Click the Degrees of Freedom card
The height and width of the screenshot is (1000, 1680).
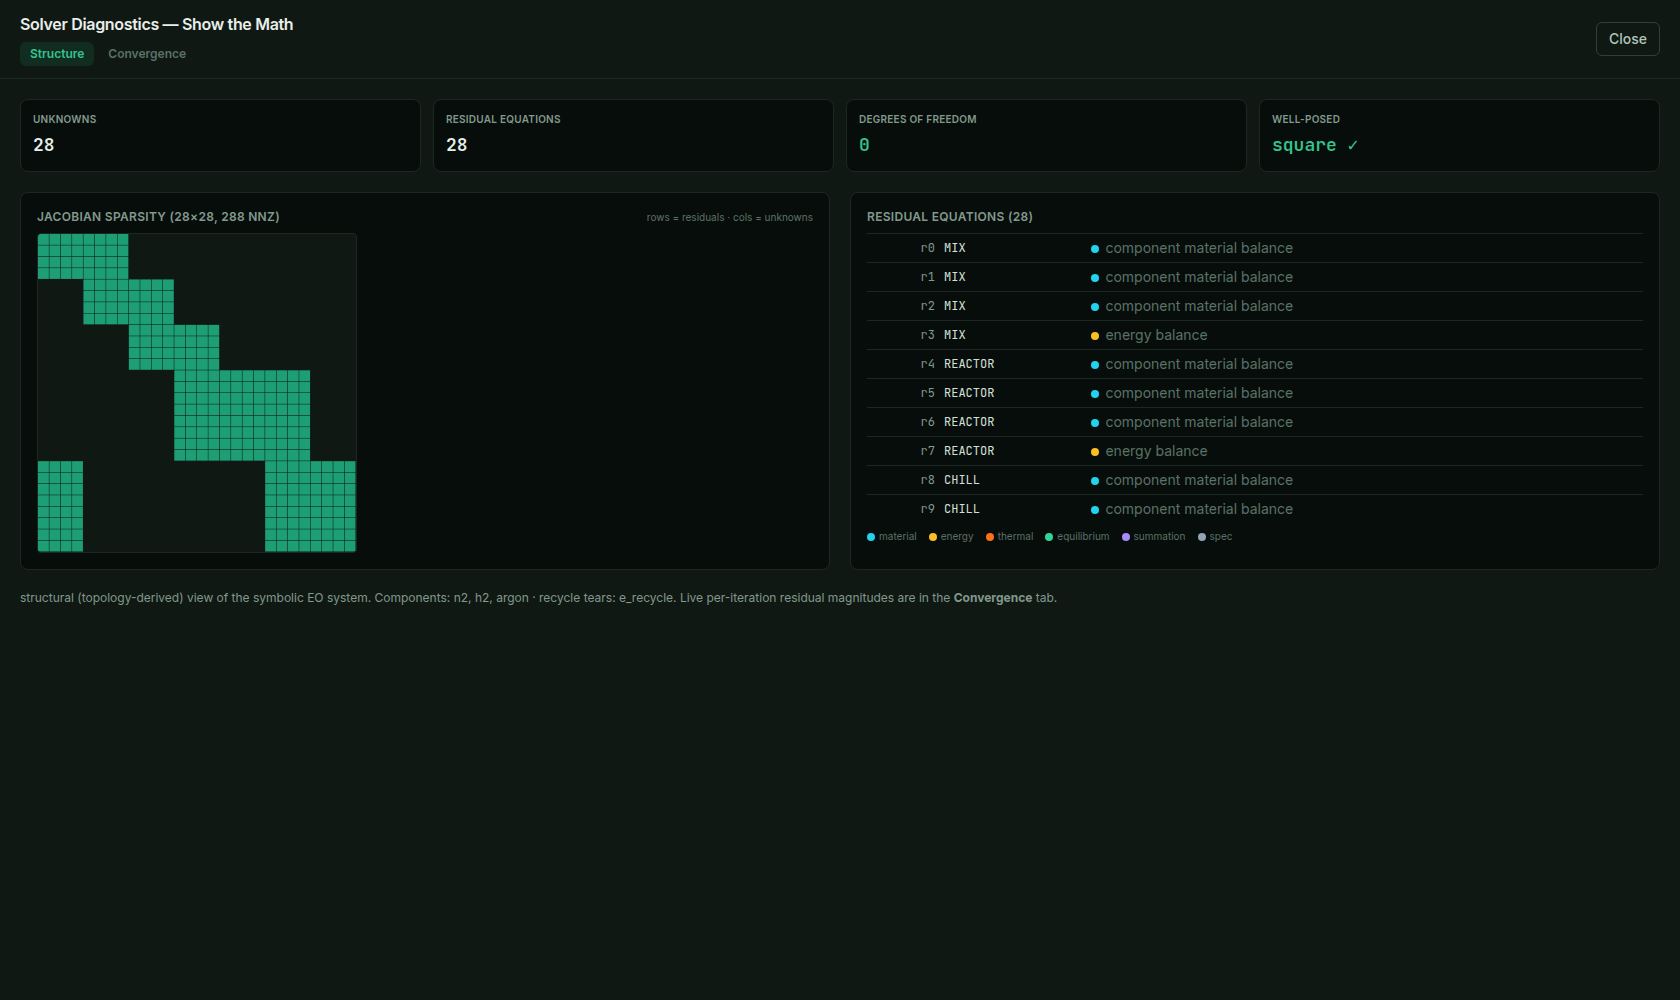pyautogui.click(x=1046, y=135)
